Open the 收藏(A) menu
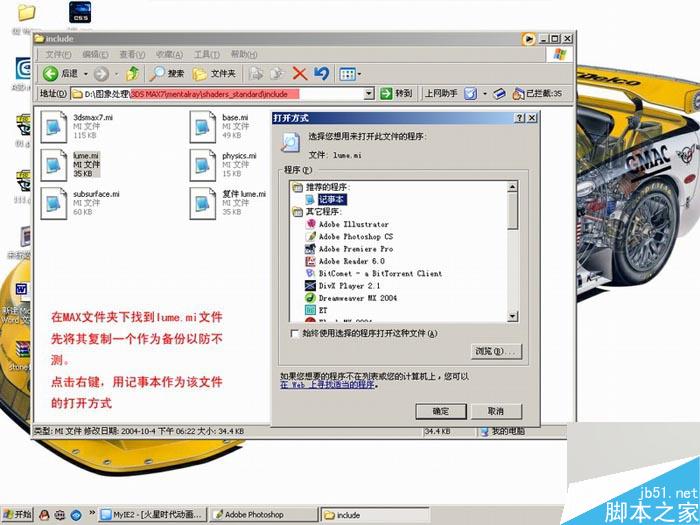Image resolution: width=700 pixels, height=525 pixels. point(169,54)
